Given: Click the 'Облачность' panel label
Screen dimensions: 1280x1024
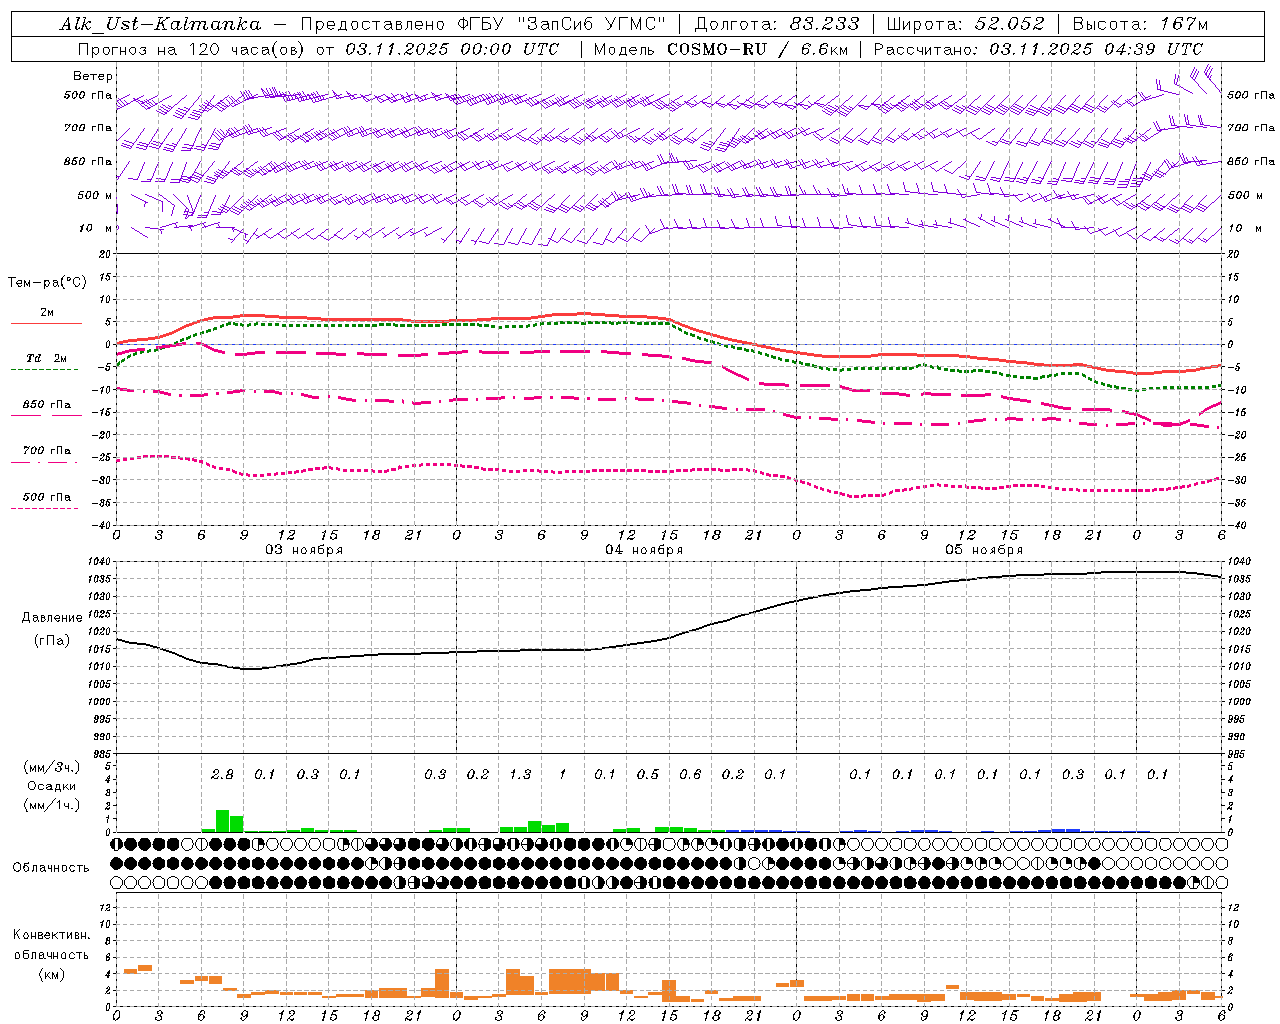Looking at the screenshot, I should point(51,868).
